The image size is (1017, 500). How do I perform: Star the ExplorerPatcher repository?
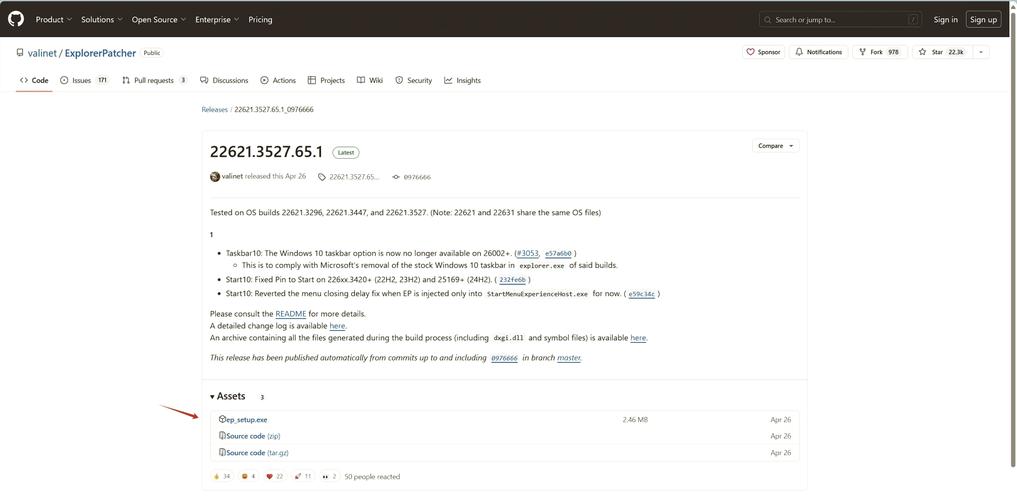pyautogui.click(x=931, y=52)
